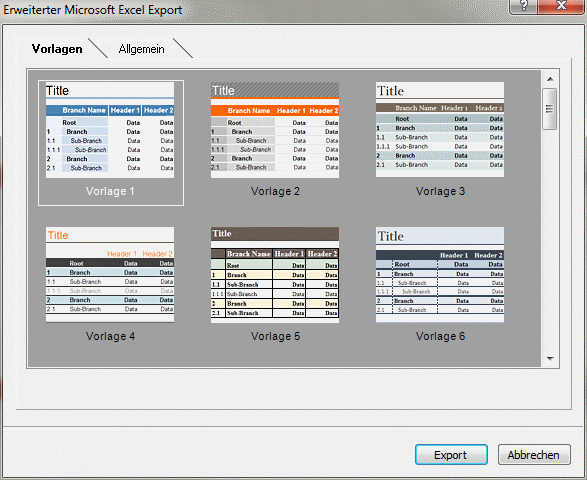Click the Export button
The height and width of the screenshot is (480, 587).
click(451, 455)
